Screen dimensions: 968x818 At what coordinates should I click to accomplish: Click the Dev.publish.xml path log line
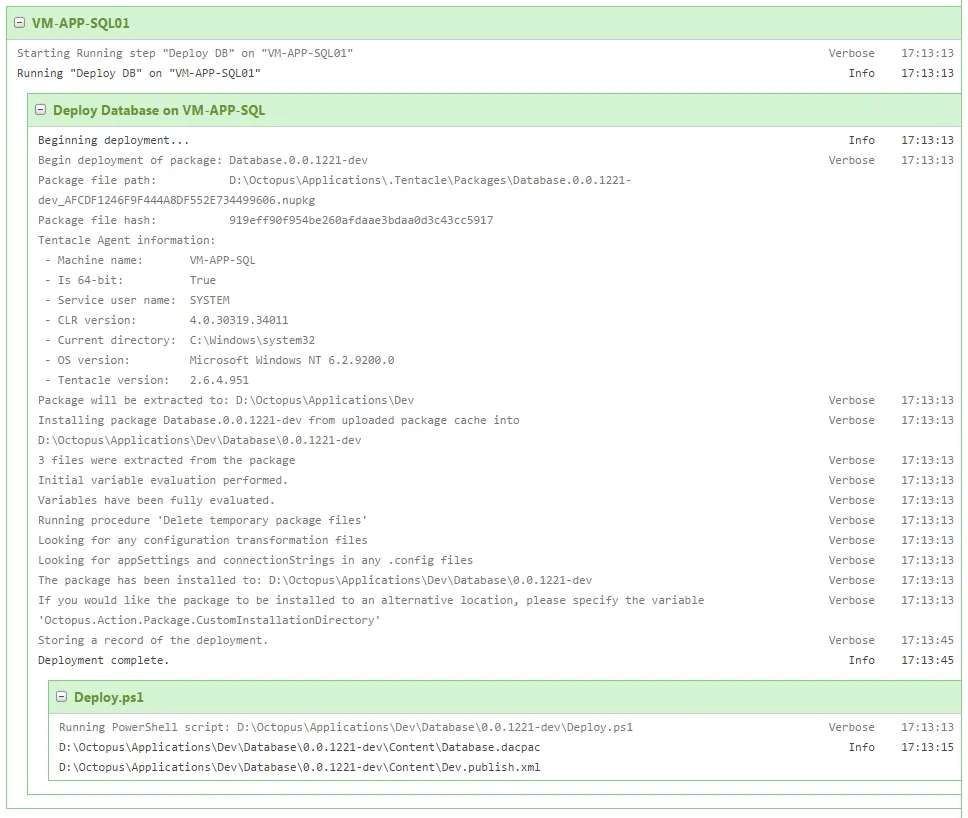(x=299, y=767)
